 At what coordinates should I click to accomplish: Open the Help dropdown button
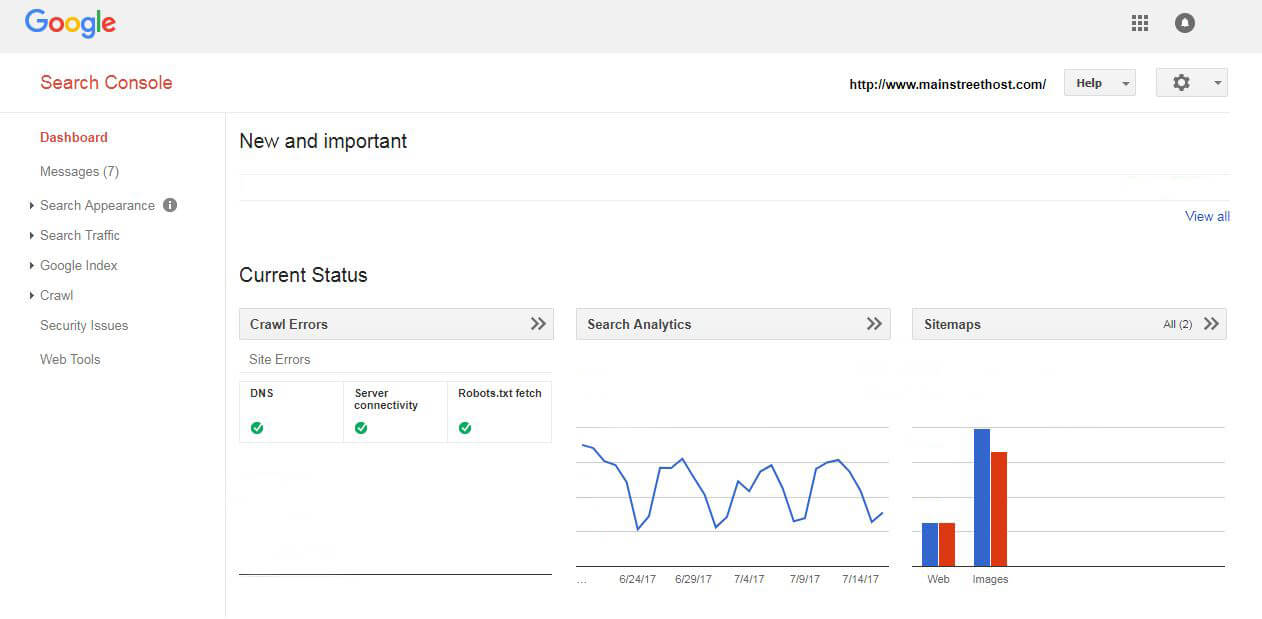(1099, 83)
